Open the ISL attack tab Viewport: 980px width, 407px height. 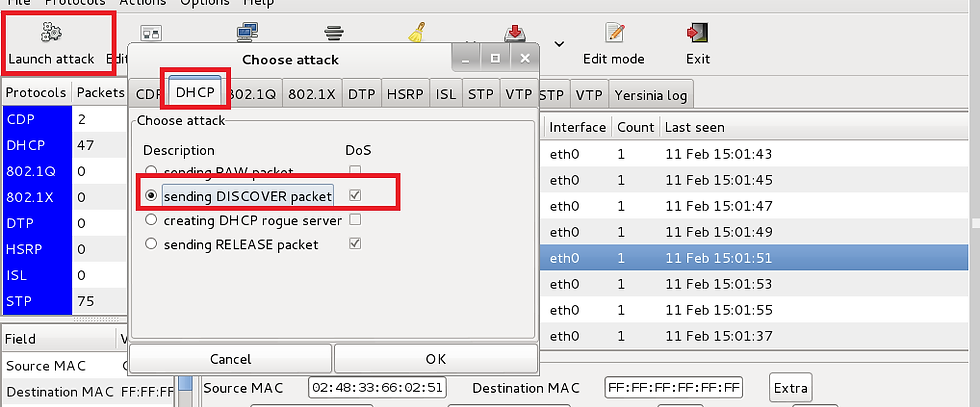coord(446,94)
